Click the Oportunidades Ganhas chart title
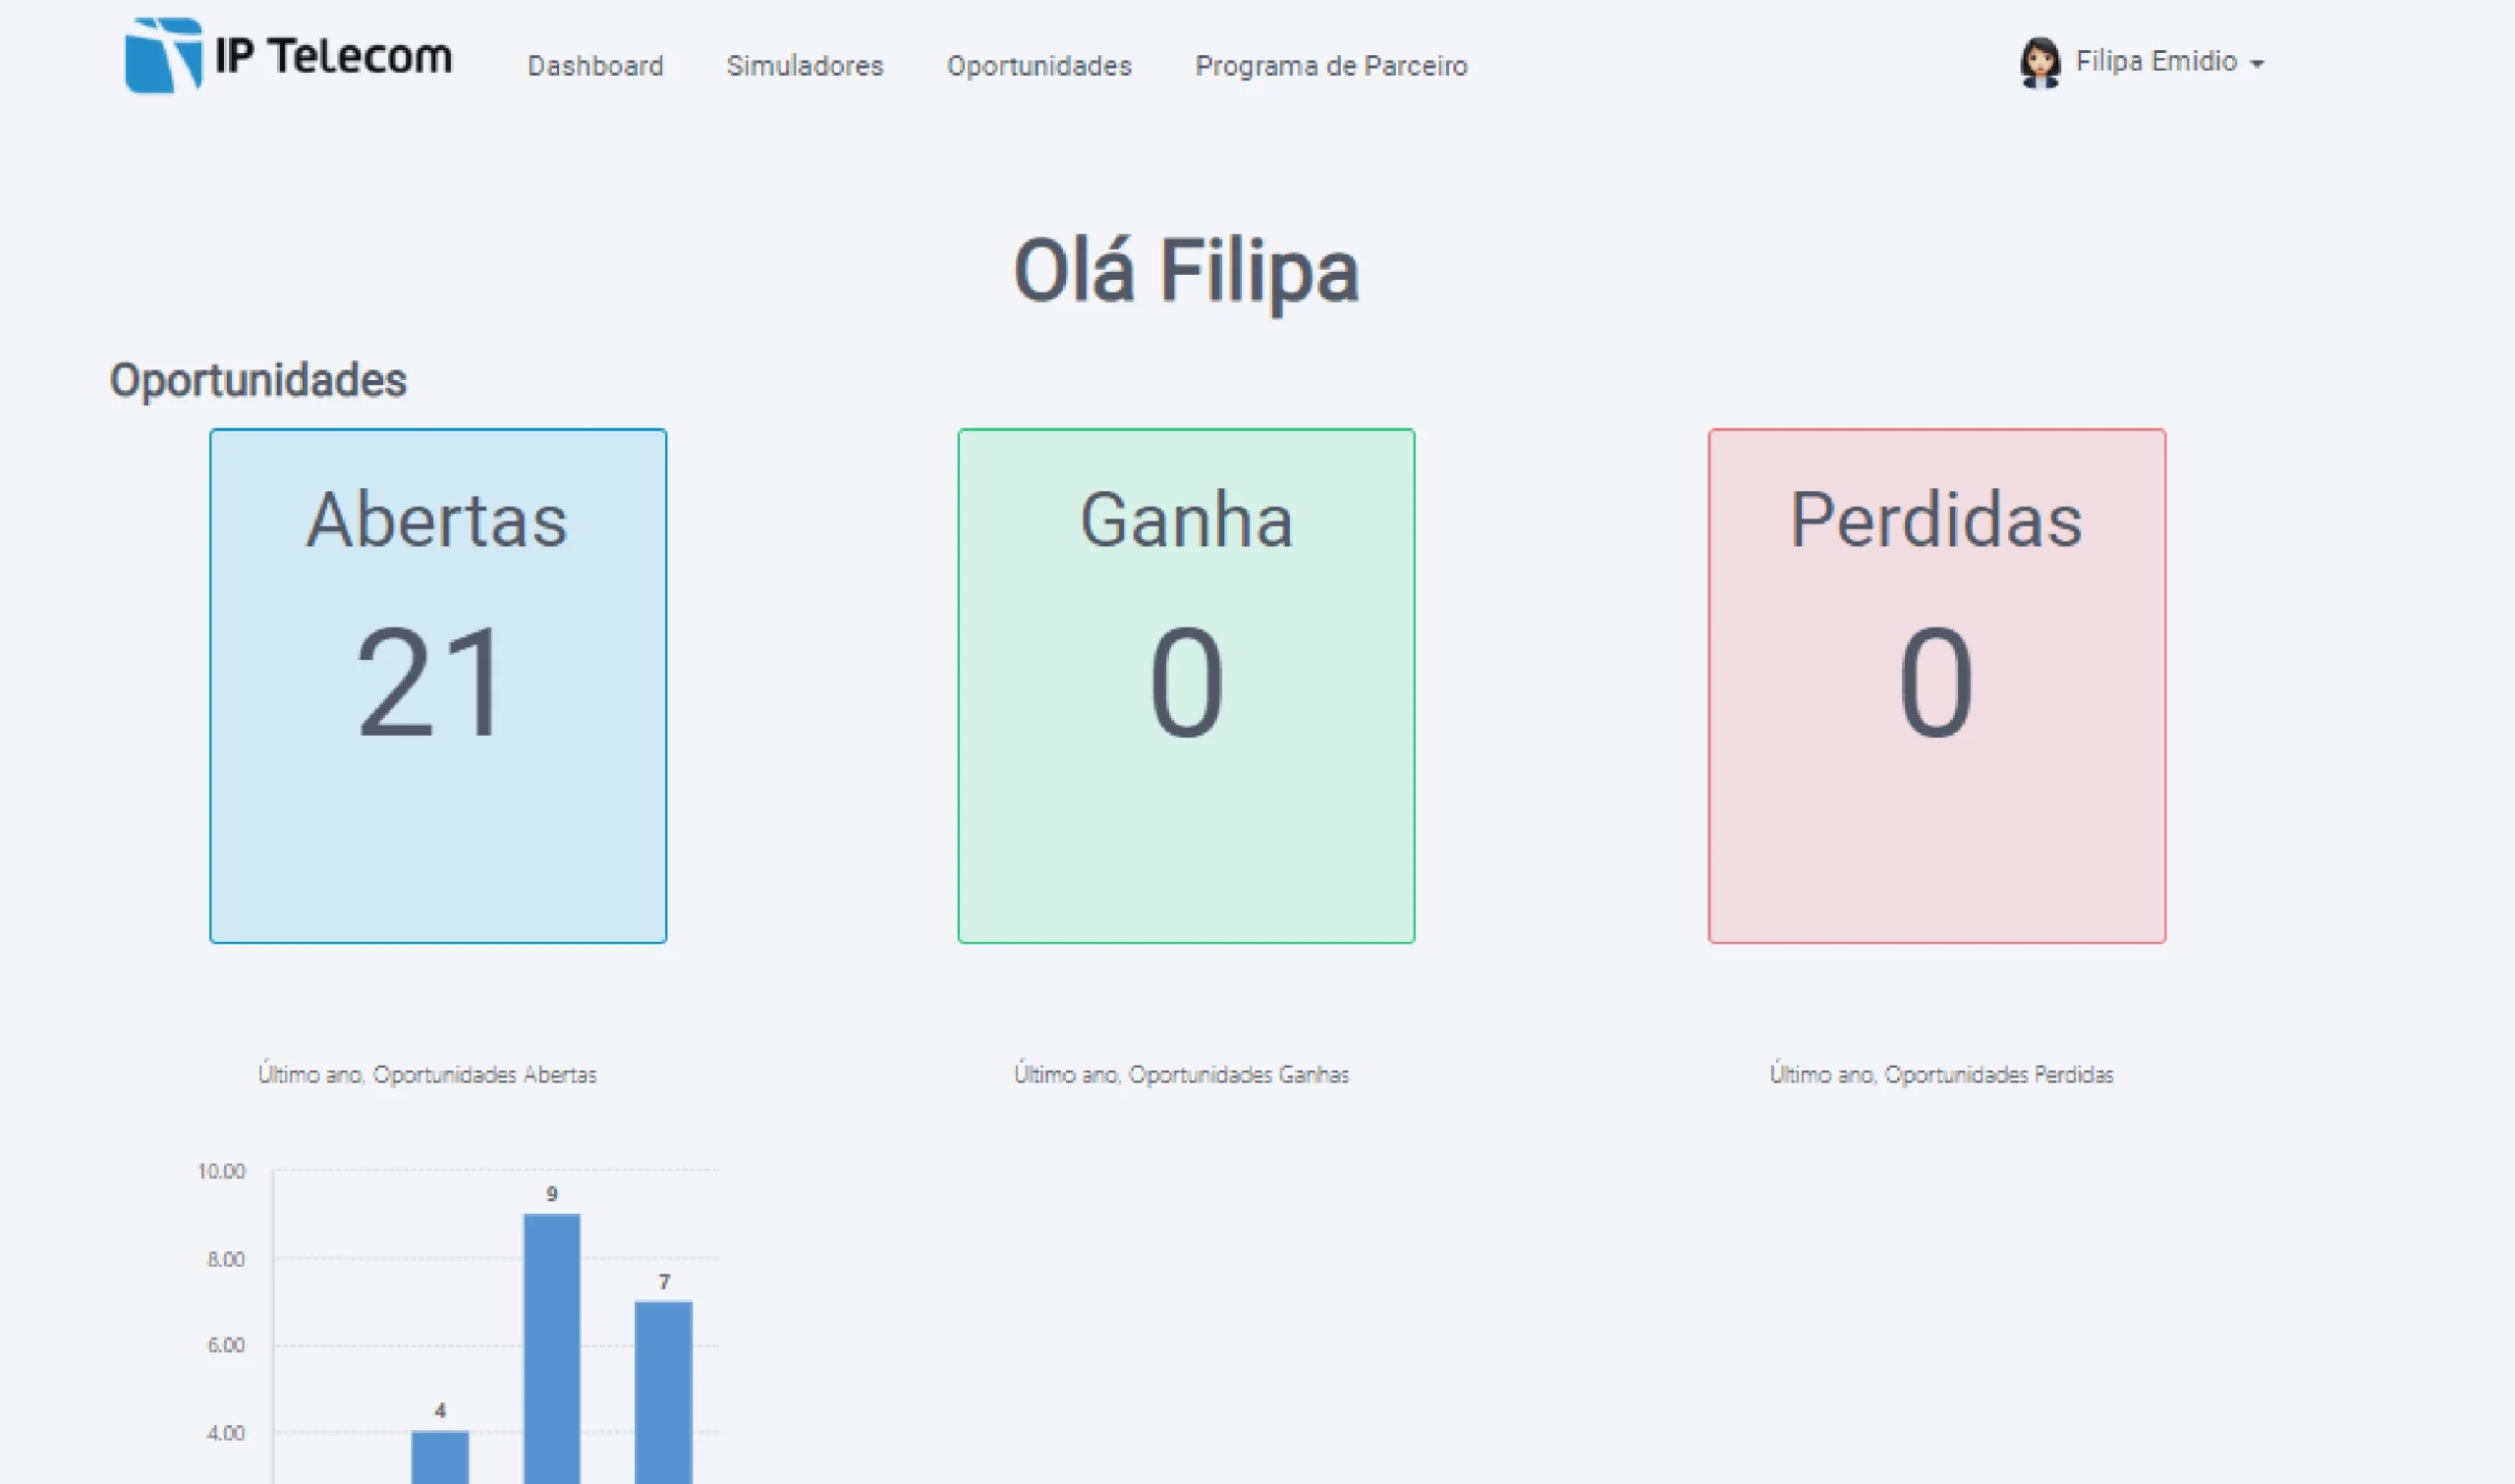2515x1484 pixels. pyautogui.click(x=1181, y=1075)
